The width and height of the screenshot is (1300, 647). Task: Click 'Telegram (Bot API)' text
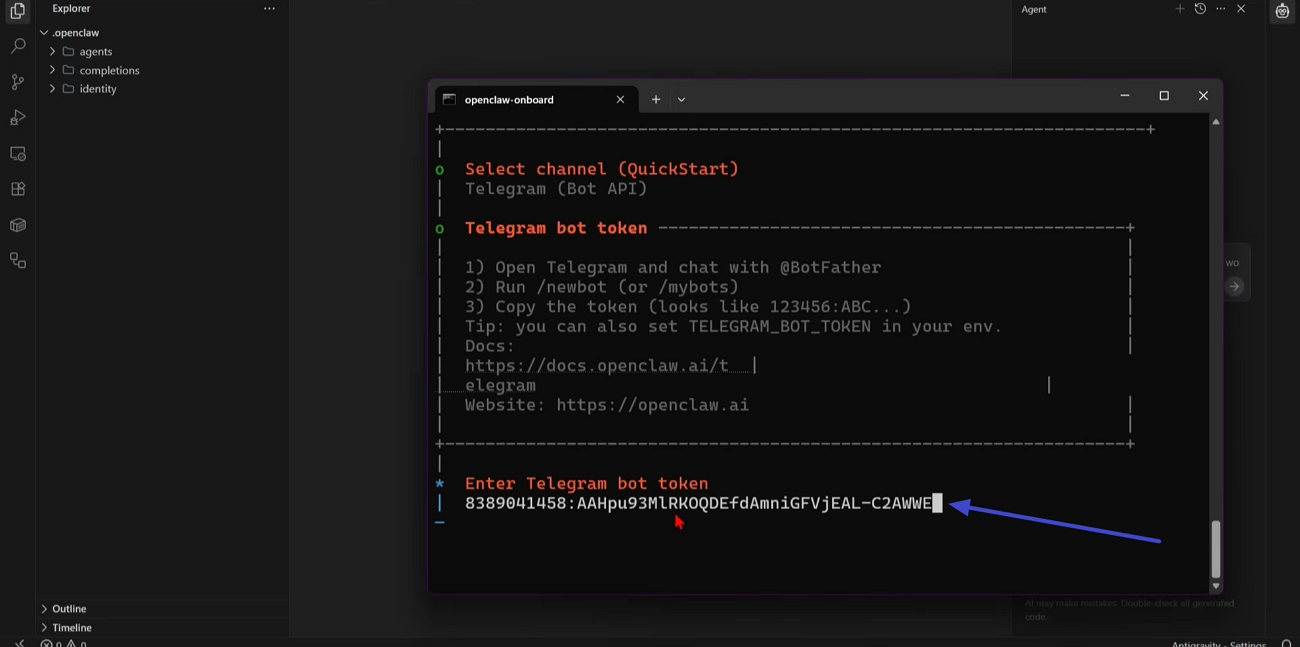(556, 189)
